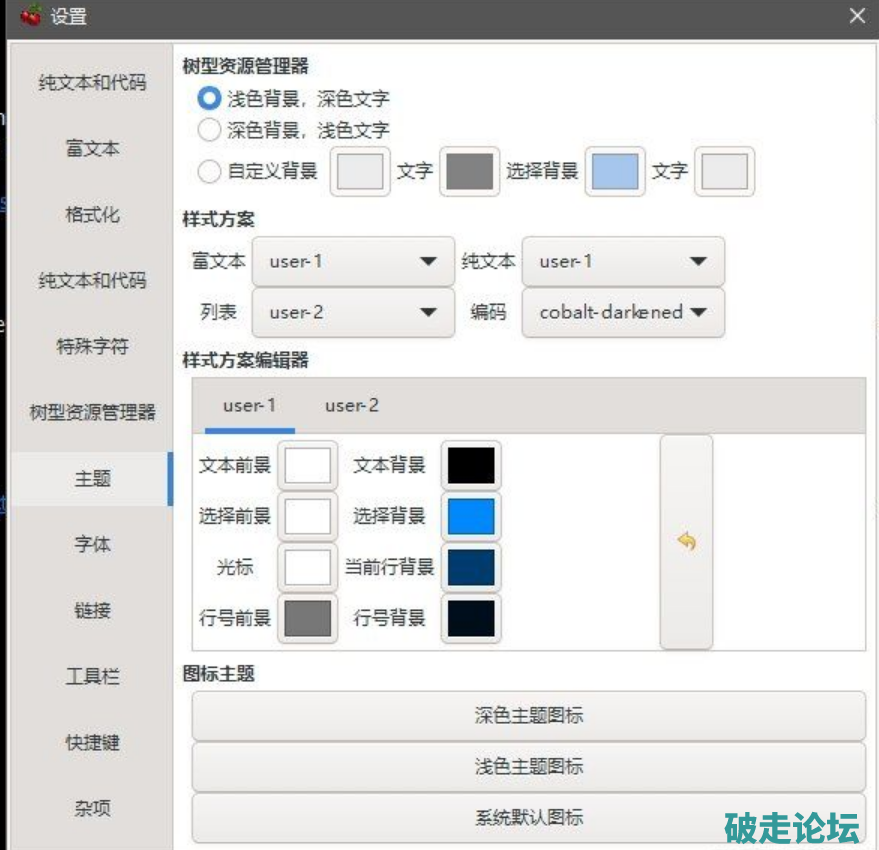Open the 编码 cobalt-darkened dropdown
The width and height of the screenshot is (879, 850).
[622, 312]
